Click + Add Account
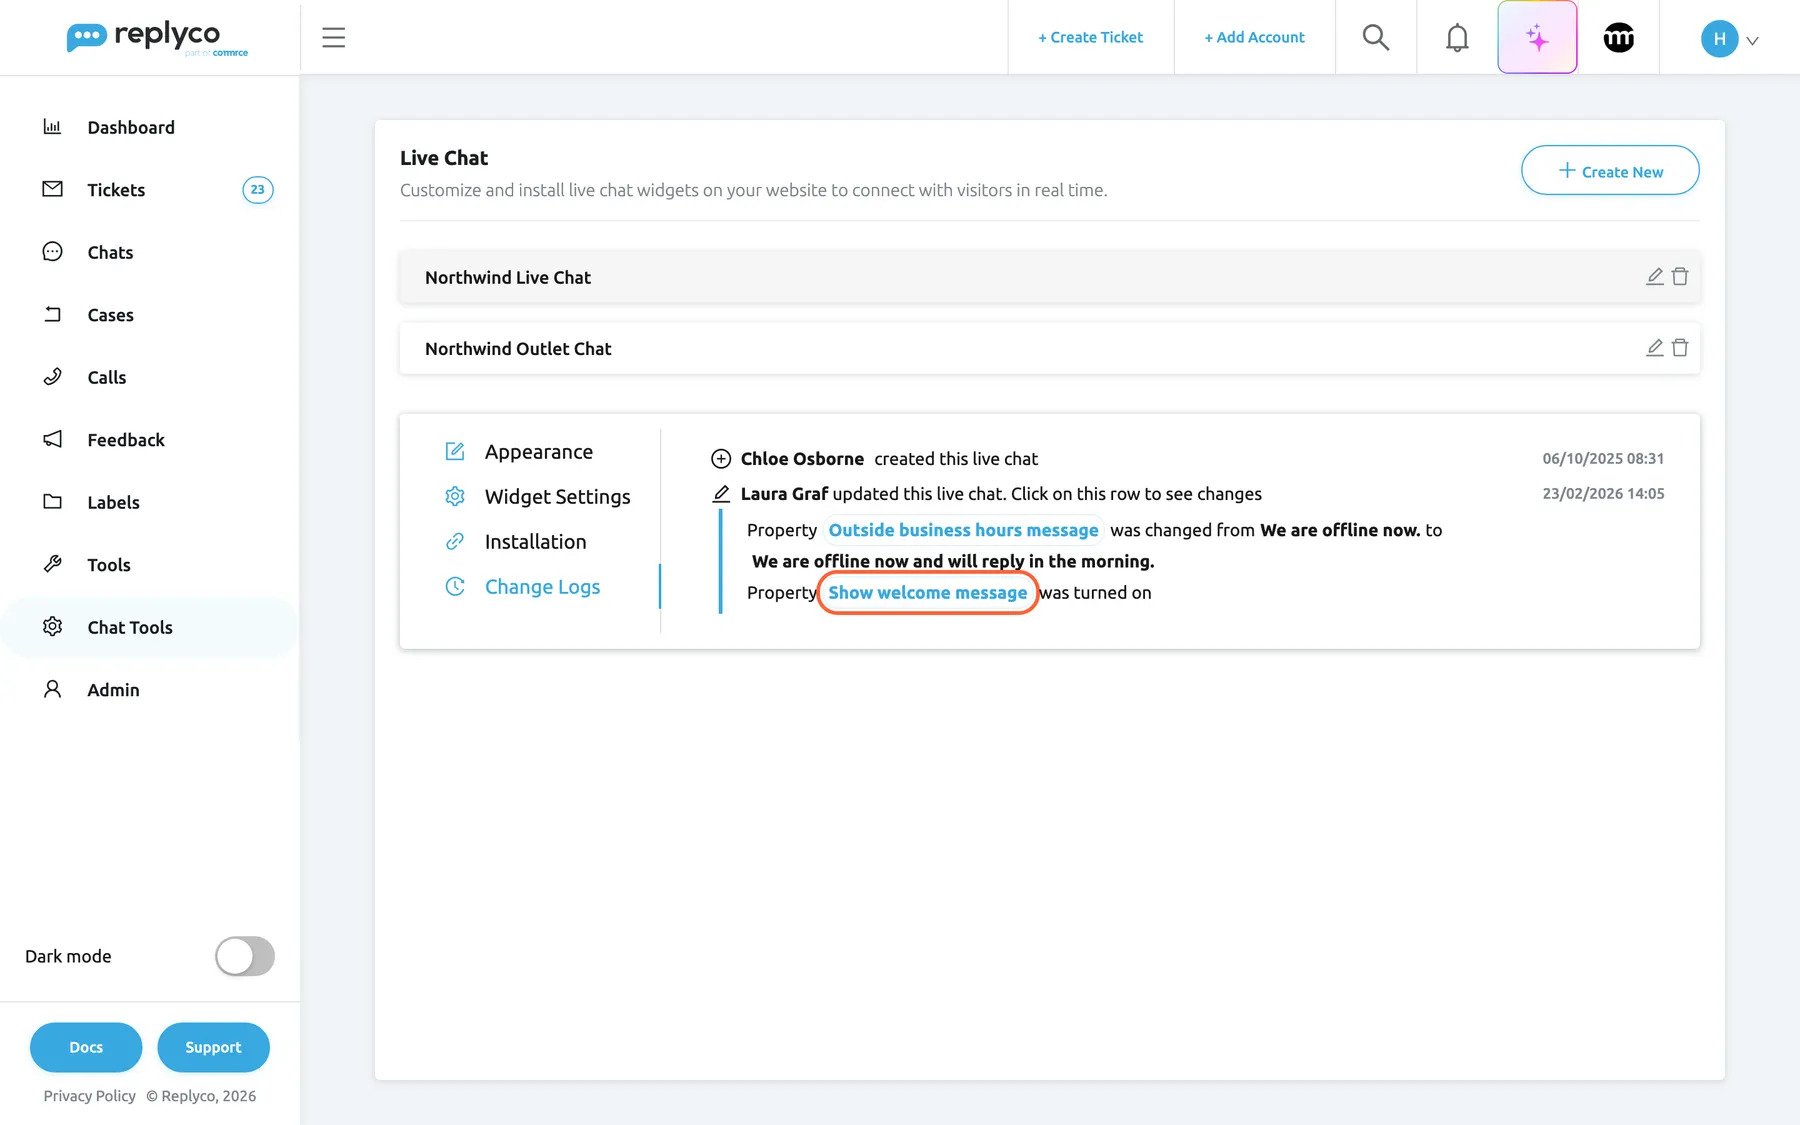The height and width of the screenshot is (1125, 1800). coord(1254,37)
